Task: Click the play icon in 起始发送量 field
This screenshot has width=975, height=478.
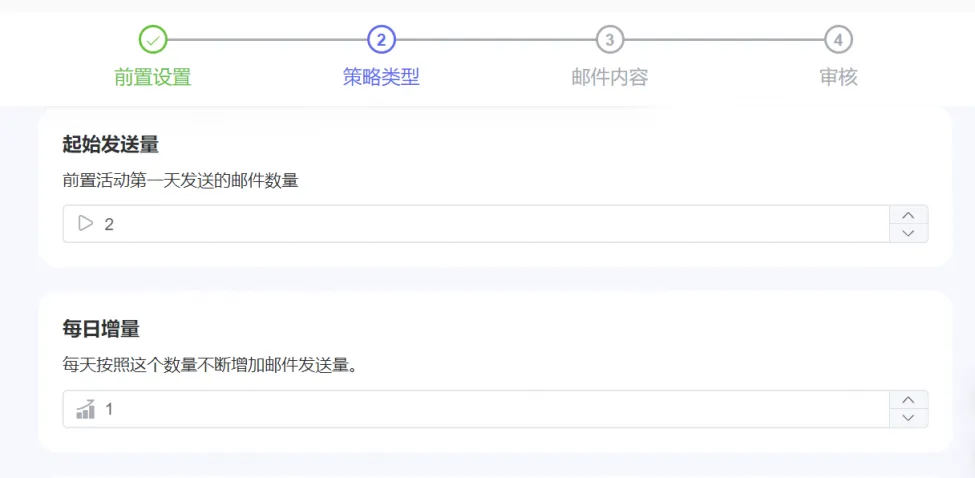Action: point(85,224)
